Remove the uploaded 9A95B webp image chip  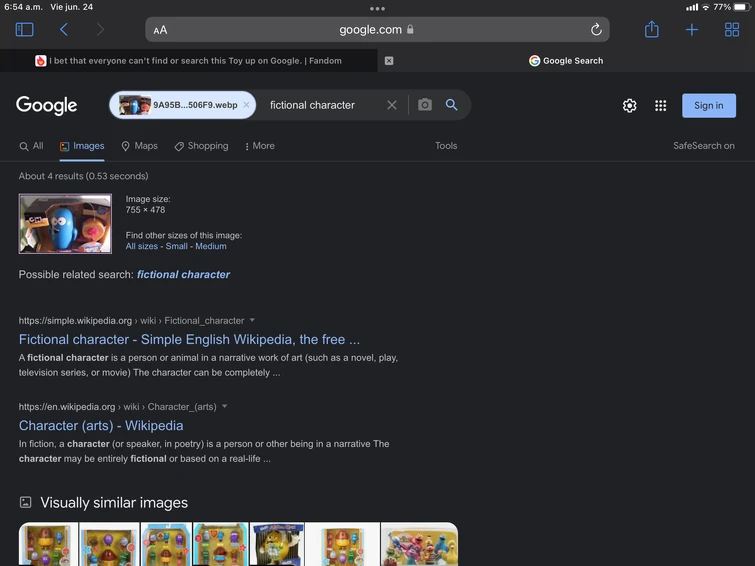coord(247,105)
